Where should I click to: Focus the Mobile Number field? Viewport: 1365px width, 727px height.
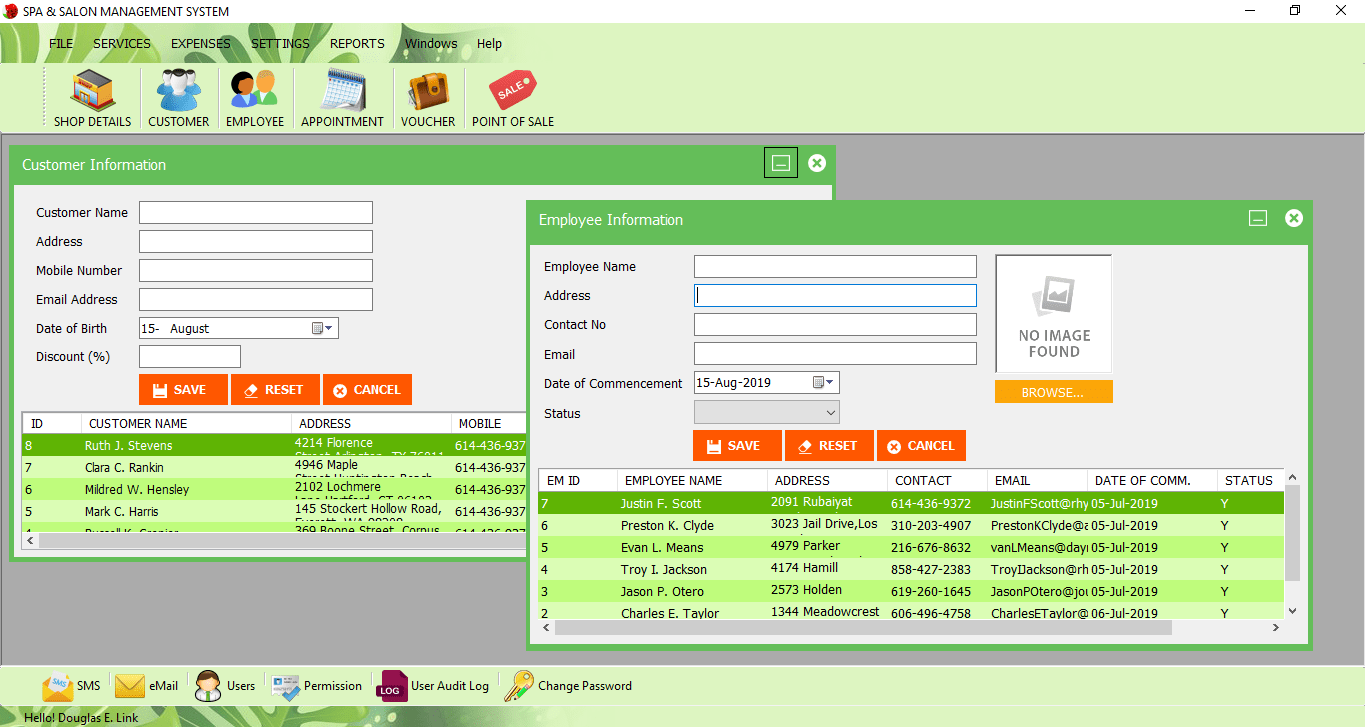coord(256,270)
